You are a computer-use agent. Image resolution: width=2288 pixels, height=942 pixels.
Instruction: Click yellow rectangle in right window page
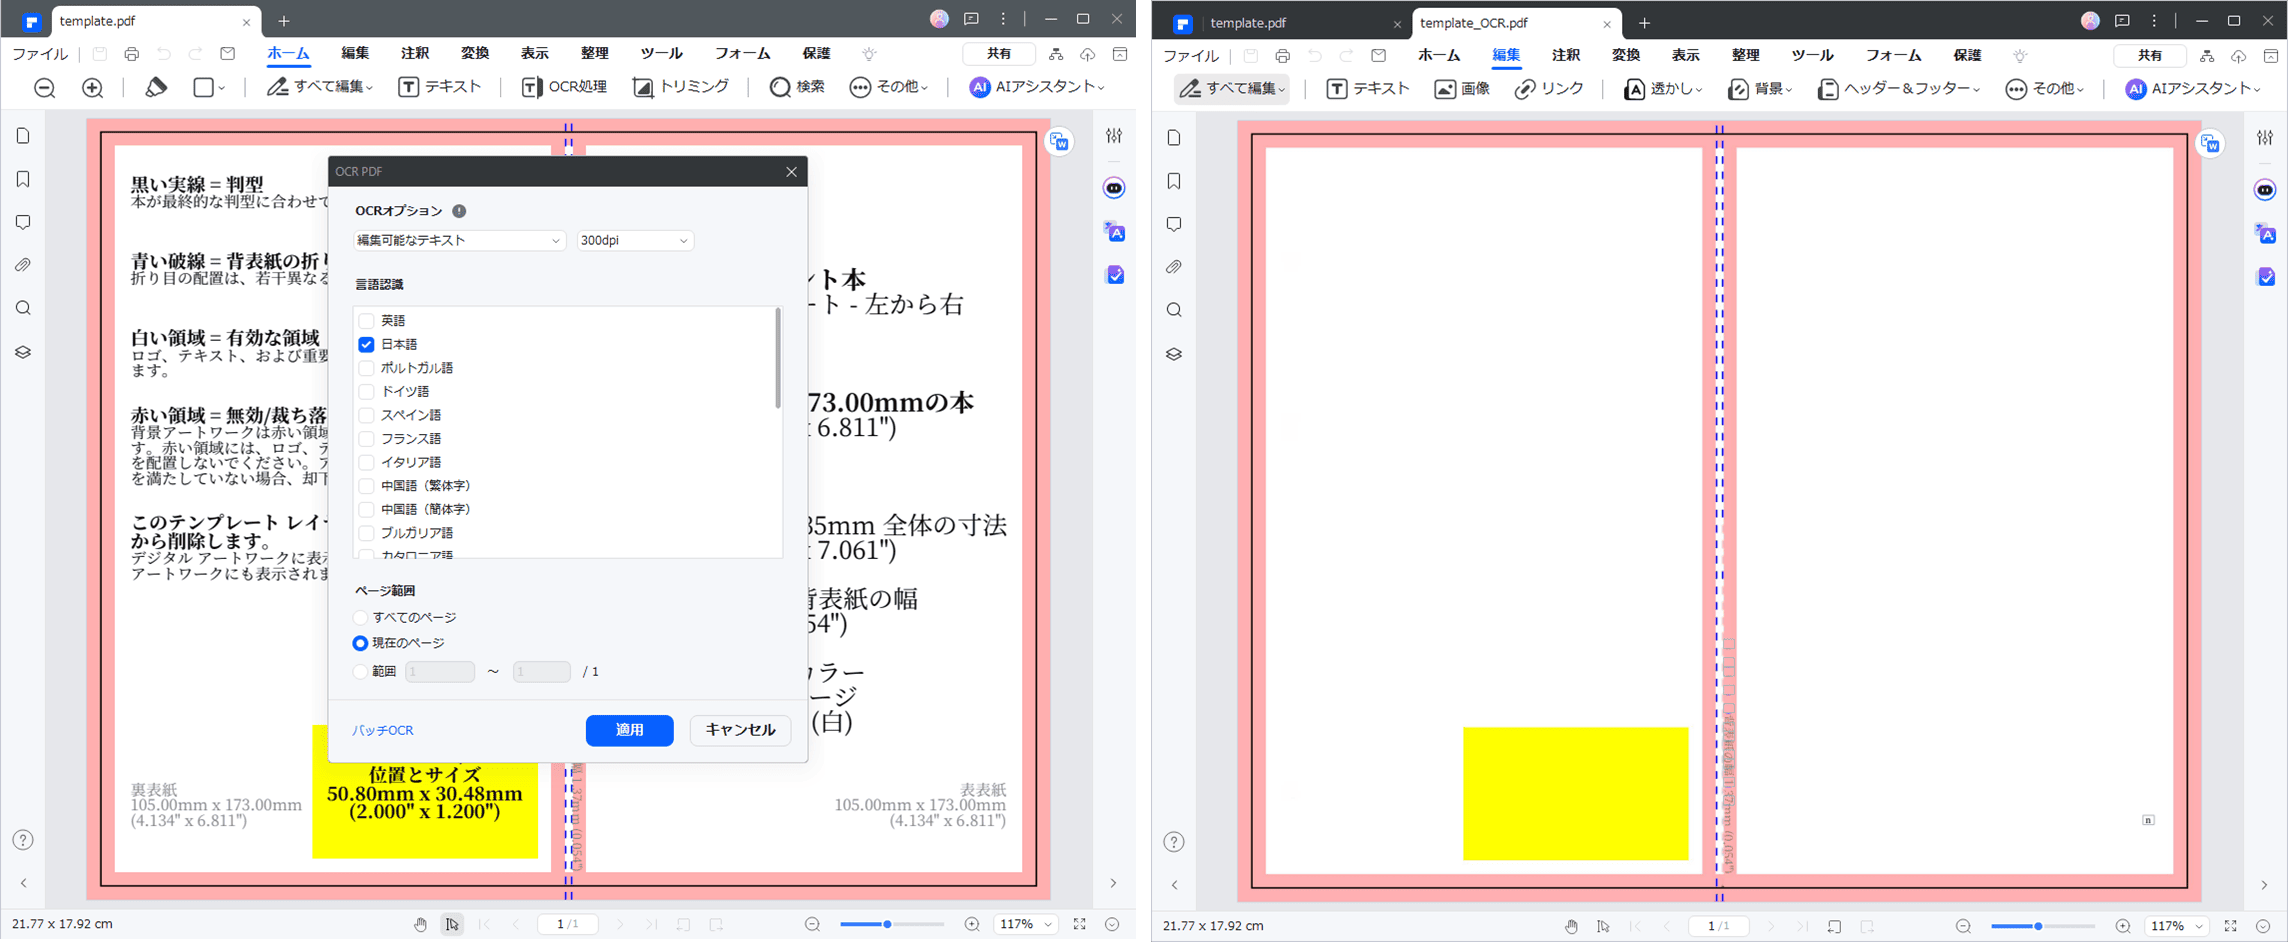1575,794
